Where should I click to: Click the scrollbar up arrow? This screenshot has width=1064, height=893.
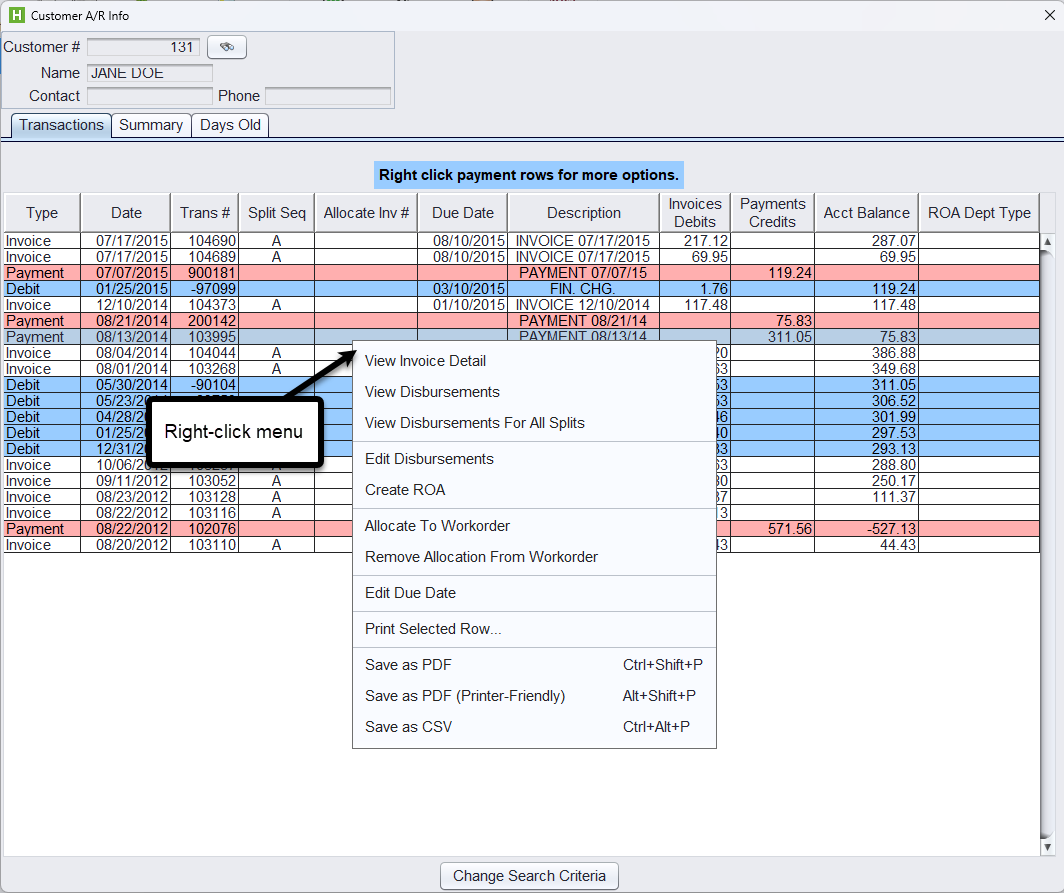[1048, 242]
